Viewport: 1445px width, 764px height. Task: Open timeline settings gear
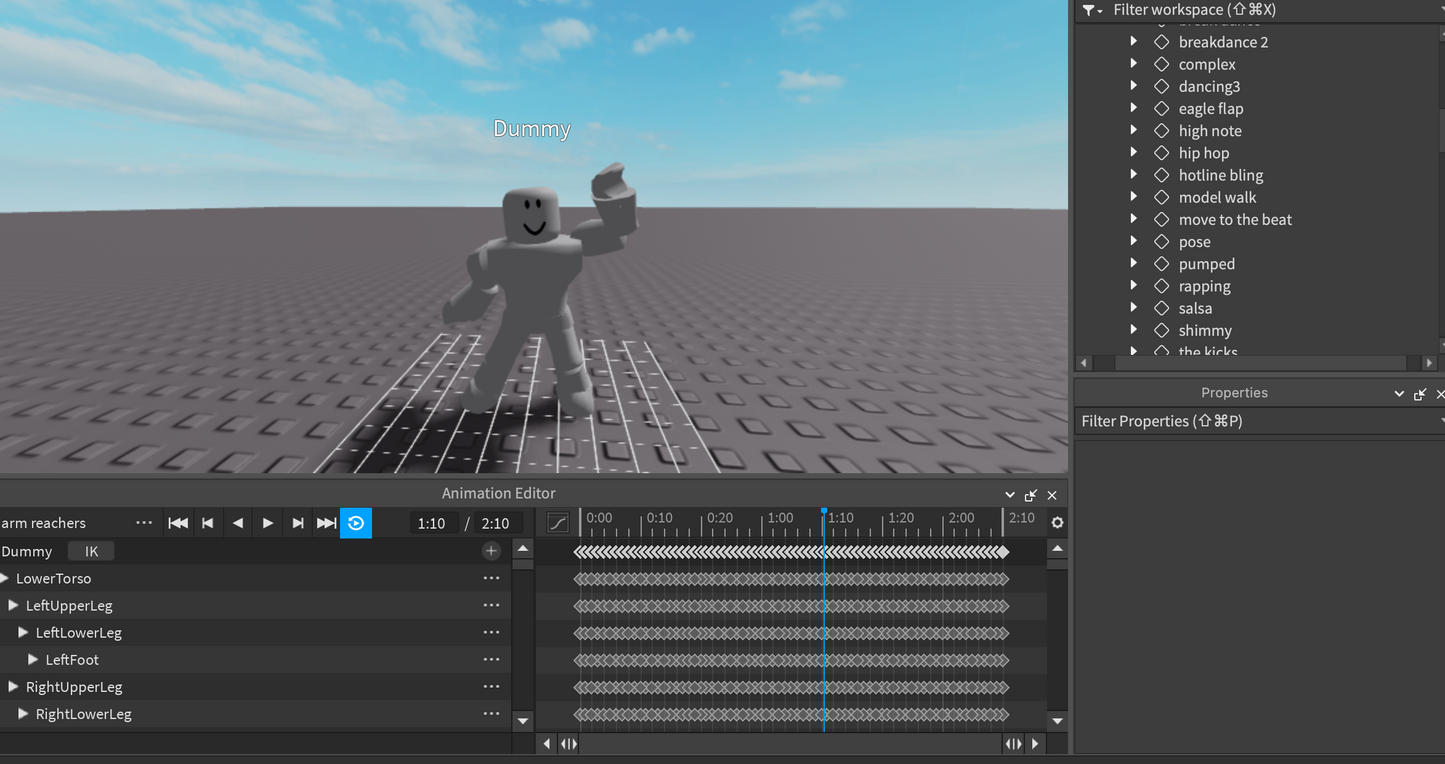click(x=1057, y=522)
